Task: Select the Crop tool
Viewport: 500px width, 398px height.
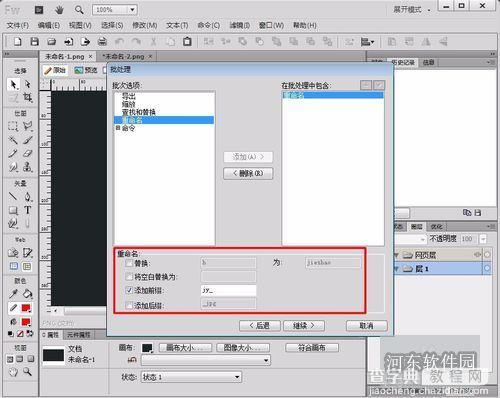Action: click(28, 98)
